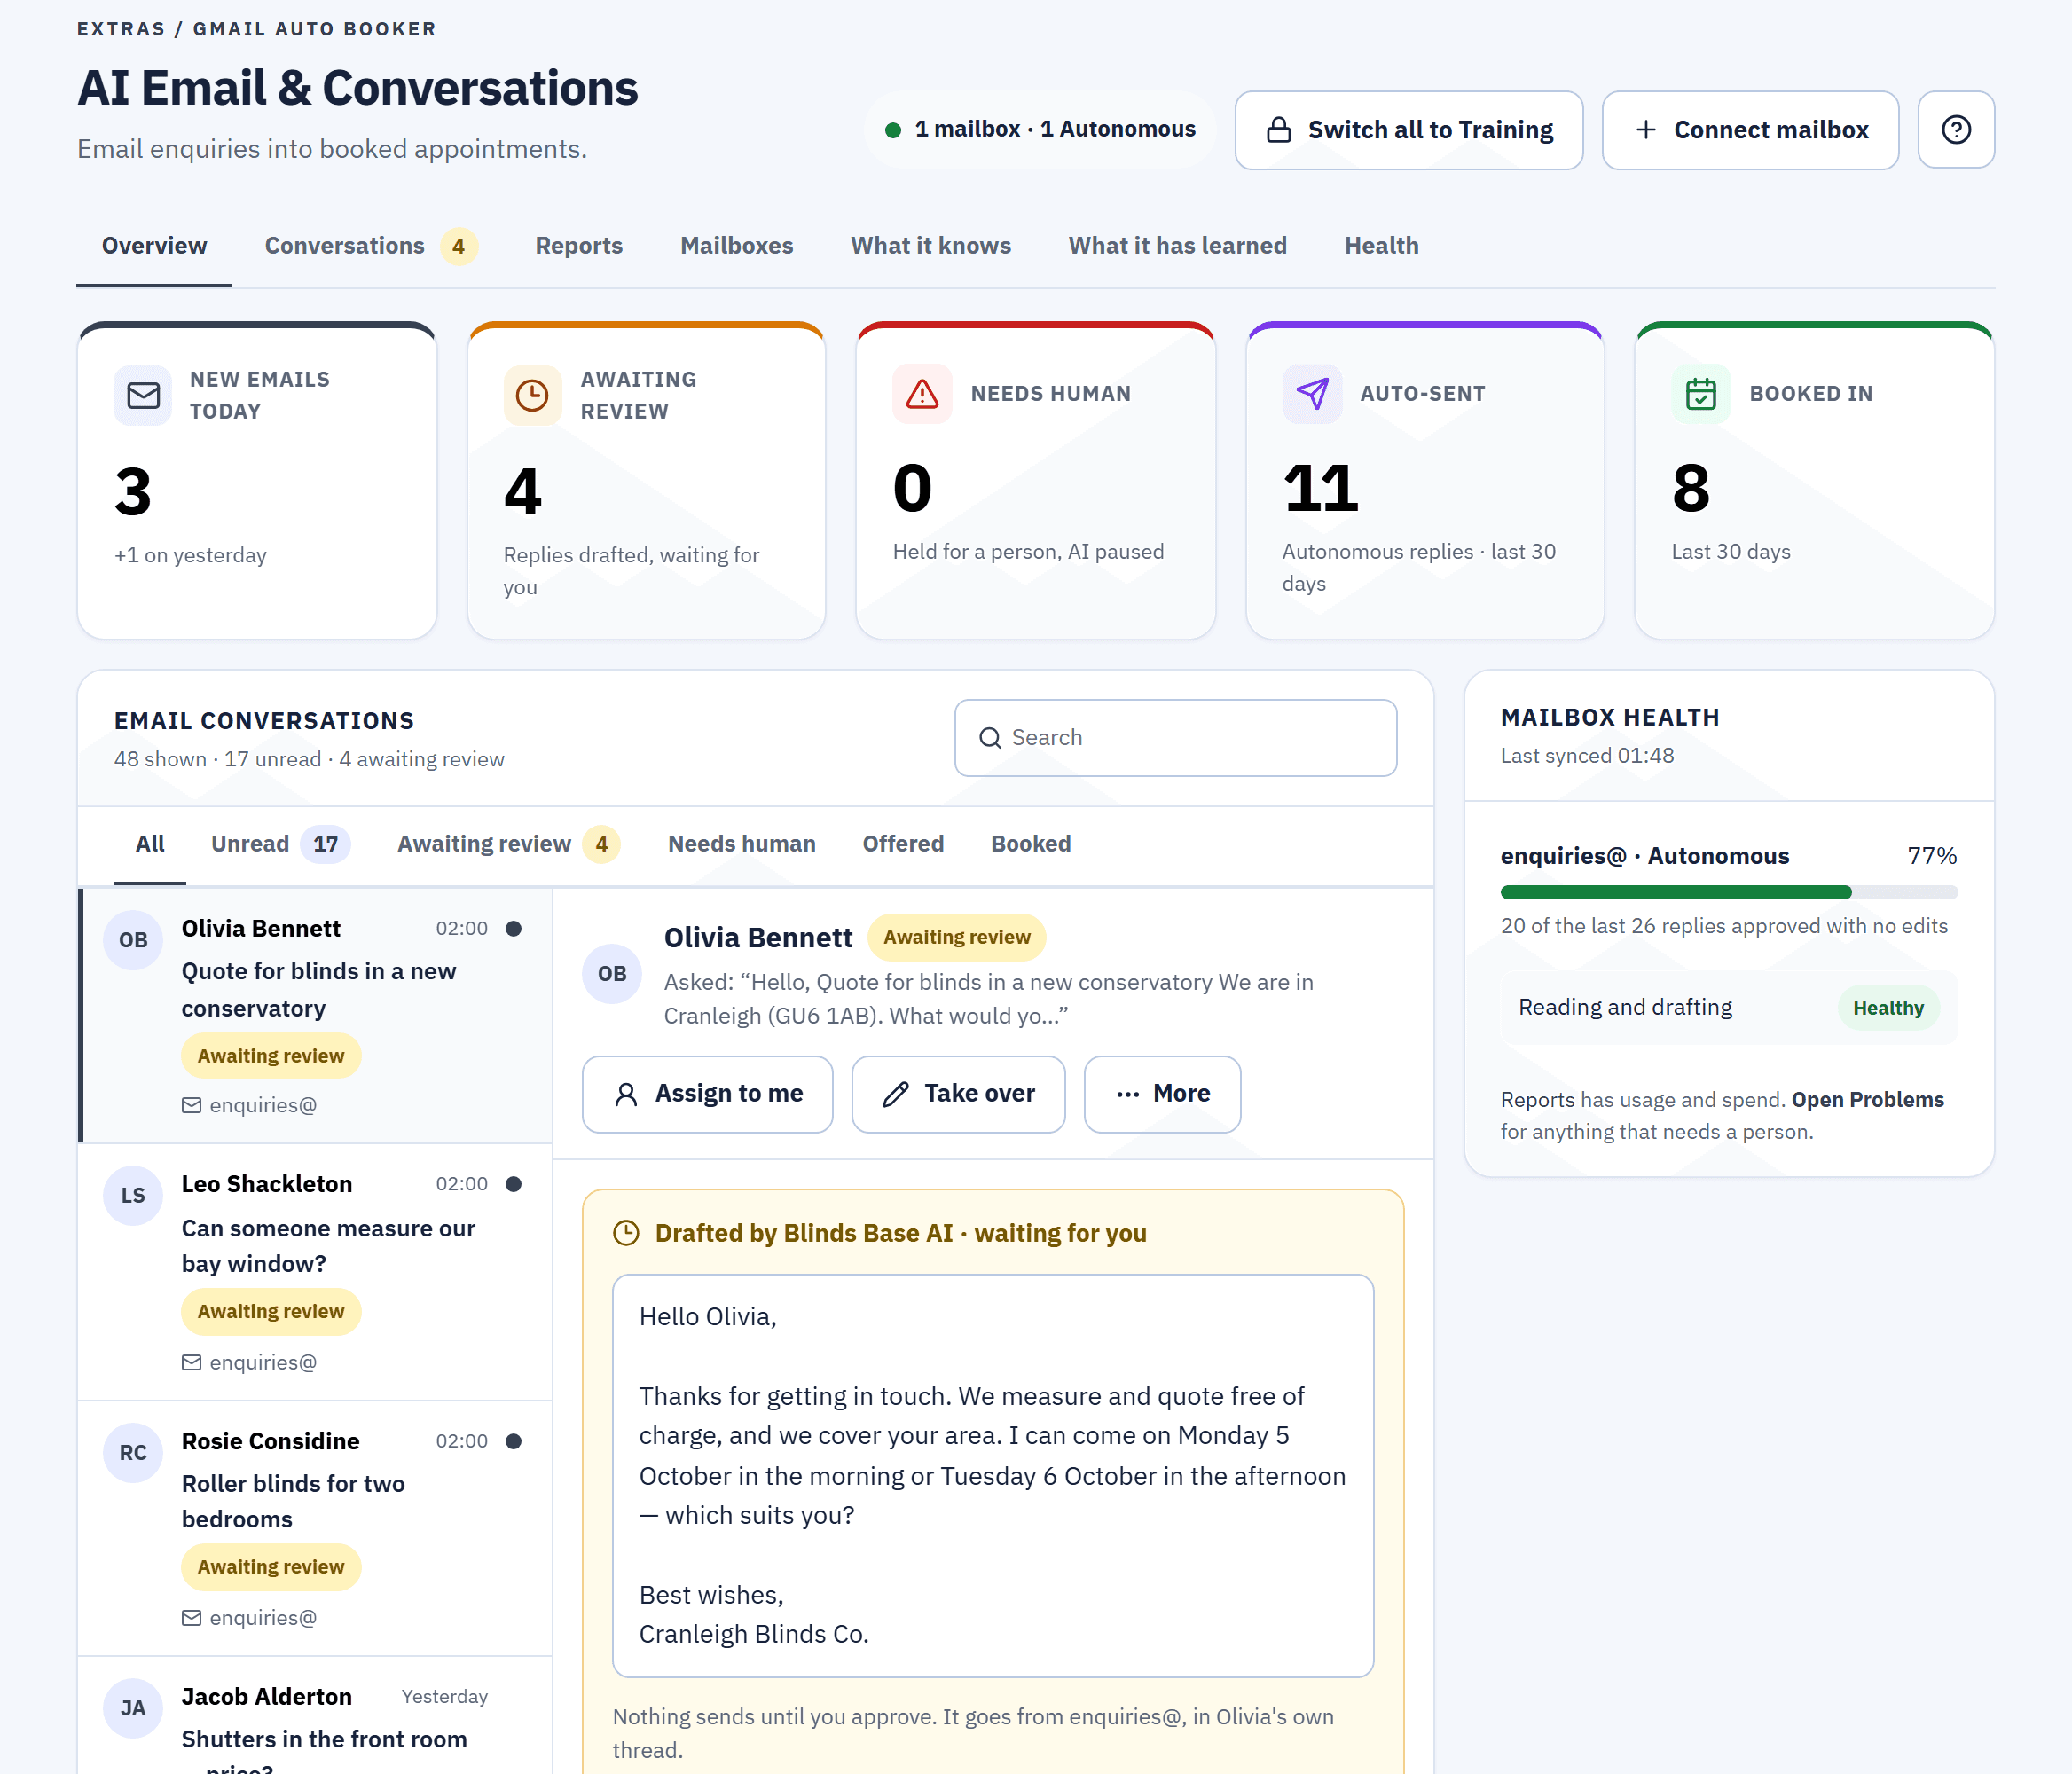The width and height of the screenshot is (2072, 1774).
Task: Click the clock icon on Awaiting Review card
Action: (x=532, y=395)
